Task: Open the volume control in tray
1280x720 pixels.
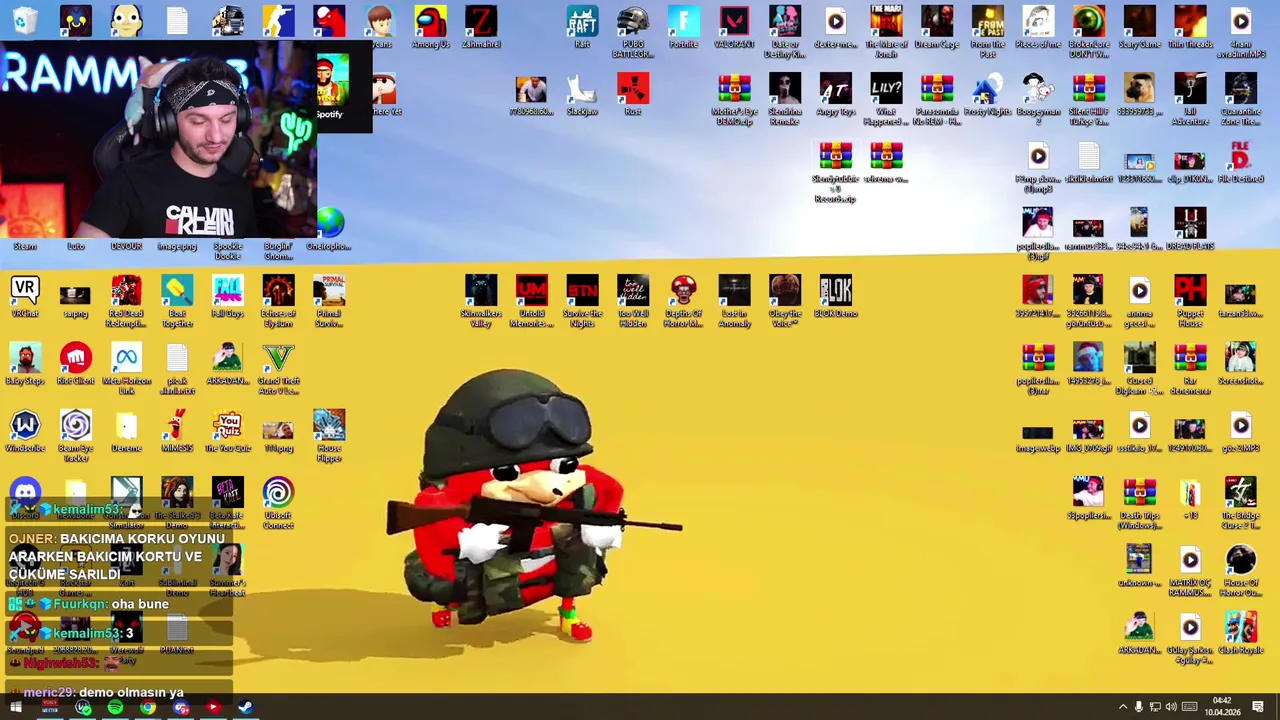Action: pos(1171,708)
